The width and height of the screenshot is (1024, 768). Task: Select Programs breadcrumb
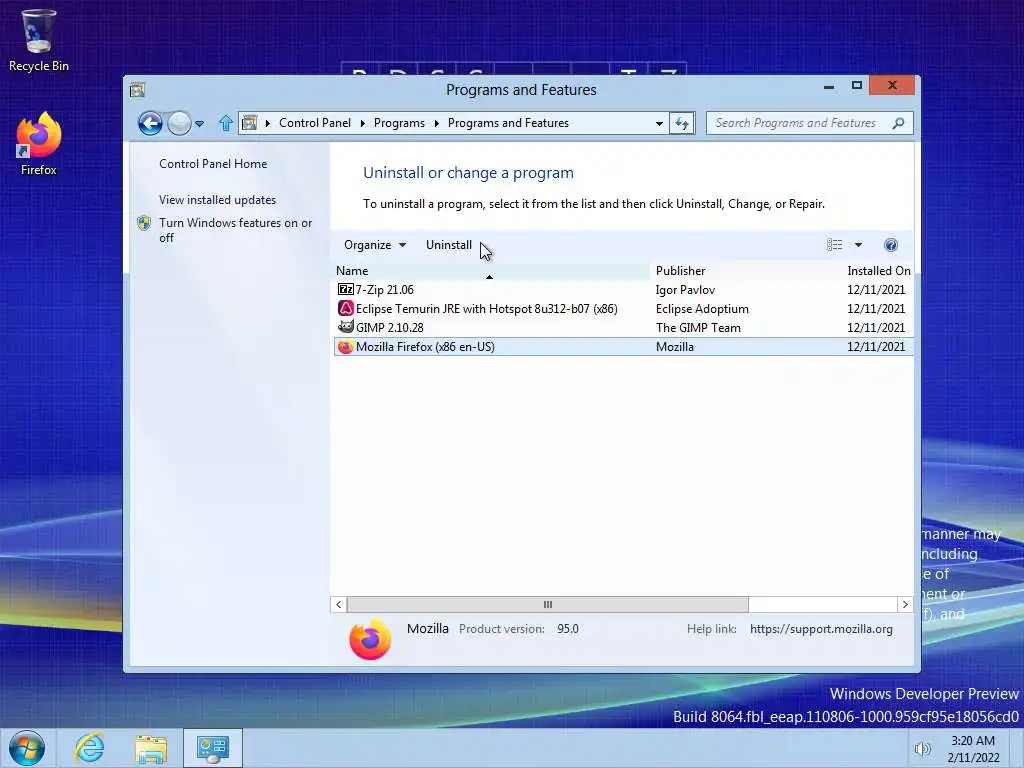(x=399, y=123)
